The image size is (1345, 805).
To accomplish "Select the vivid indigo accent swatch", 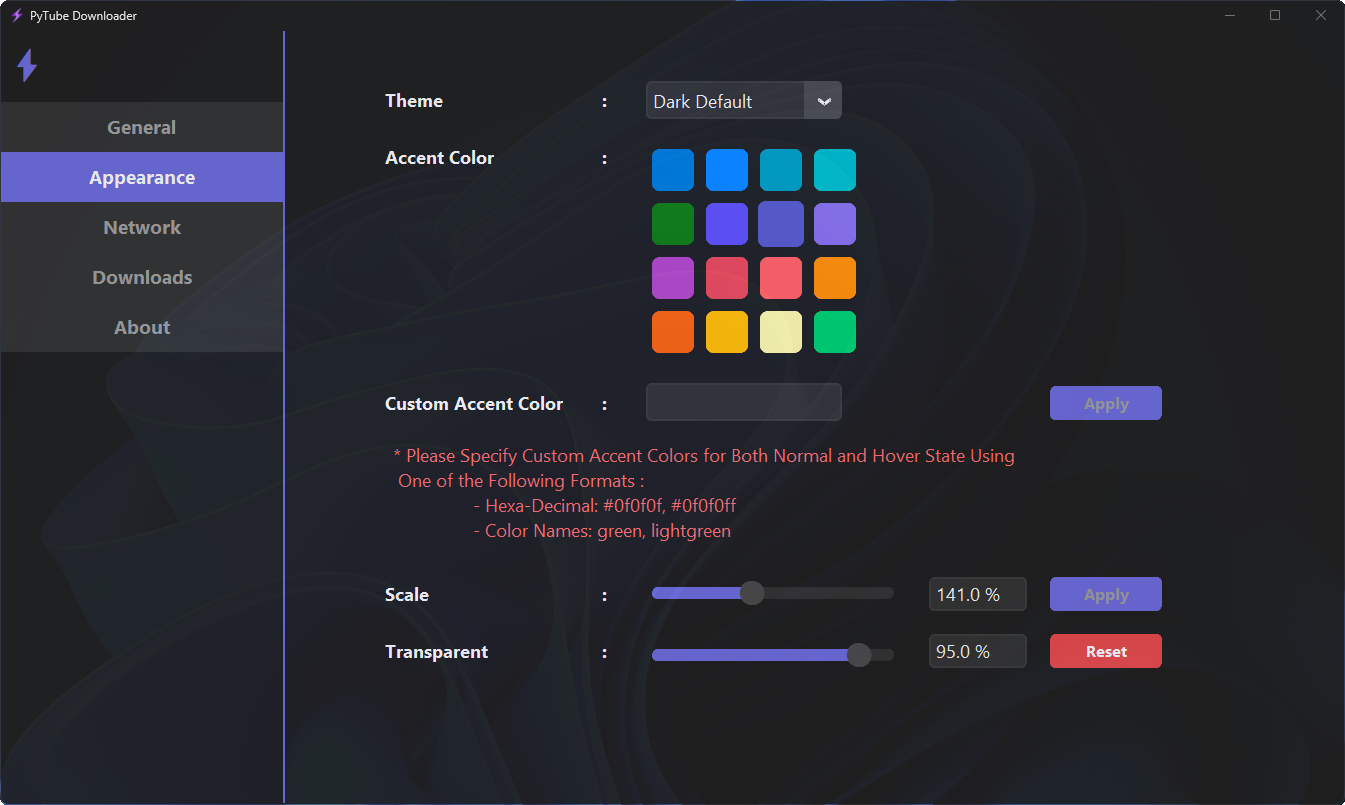I will coord(727,224).
